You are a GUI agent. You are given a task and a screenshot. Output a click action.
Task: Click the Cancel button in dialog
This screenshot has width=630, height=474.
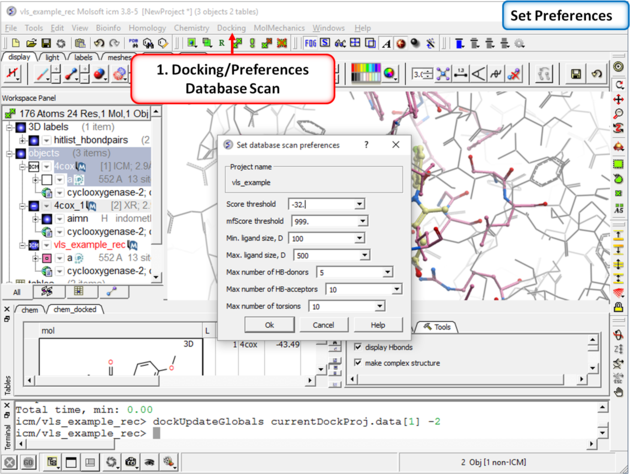(323, 325)
